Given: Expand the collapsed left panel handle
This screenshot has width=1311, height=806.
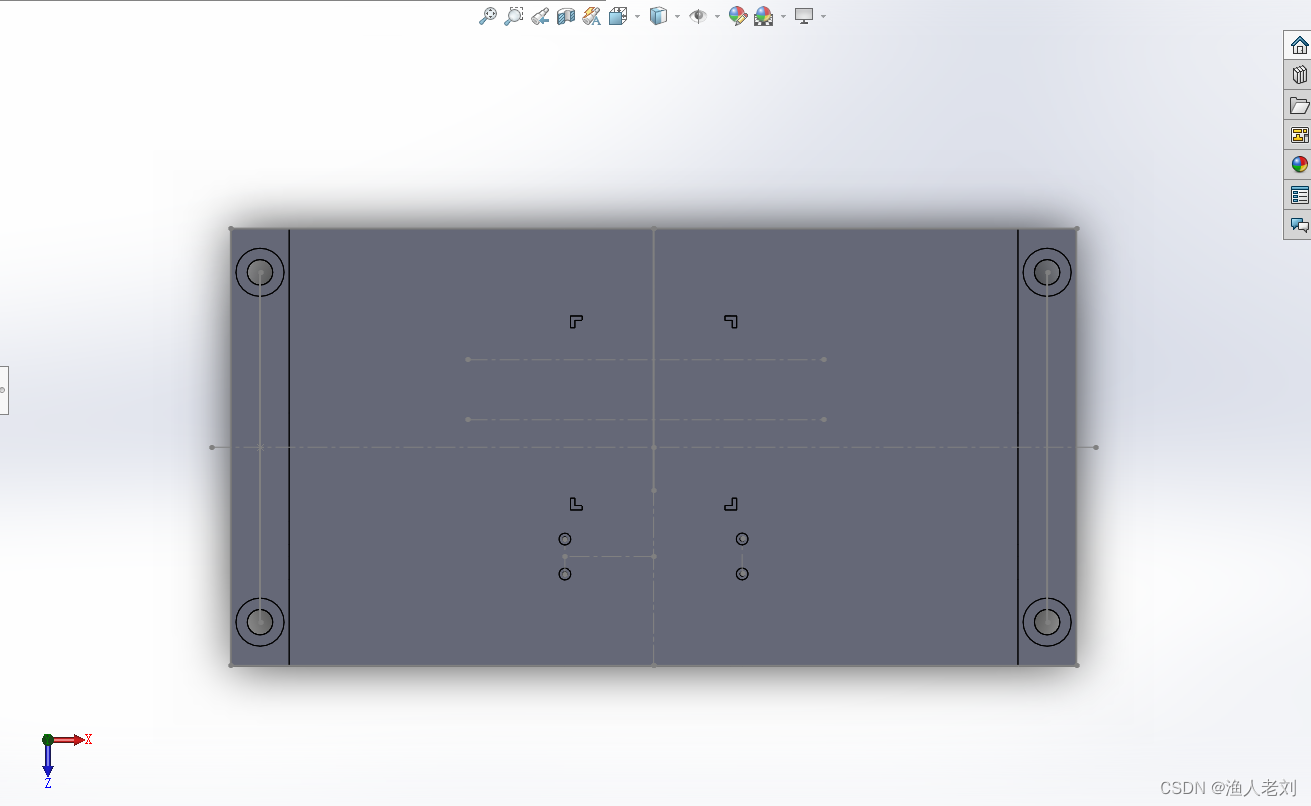Looking at the screenshot, I should [x=3, y=390].
